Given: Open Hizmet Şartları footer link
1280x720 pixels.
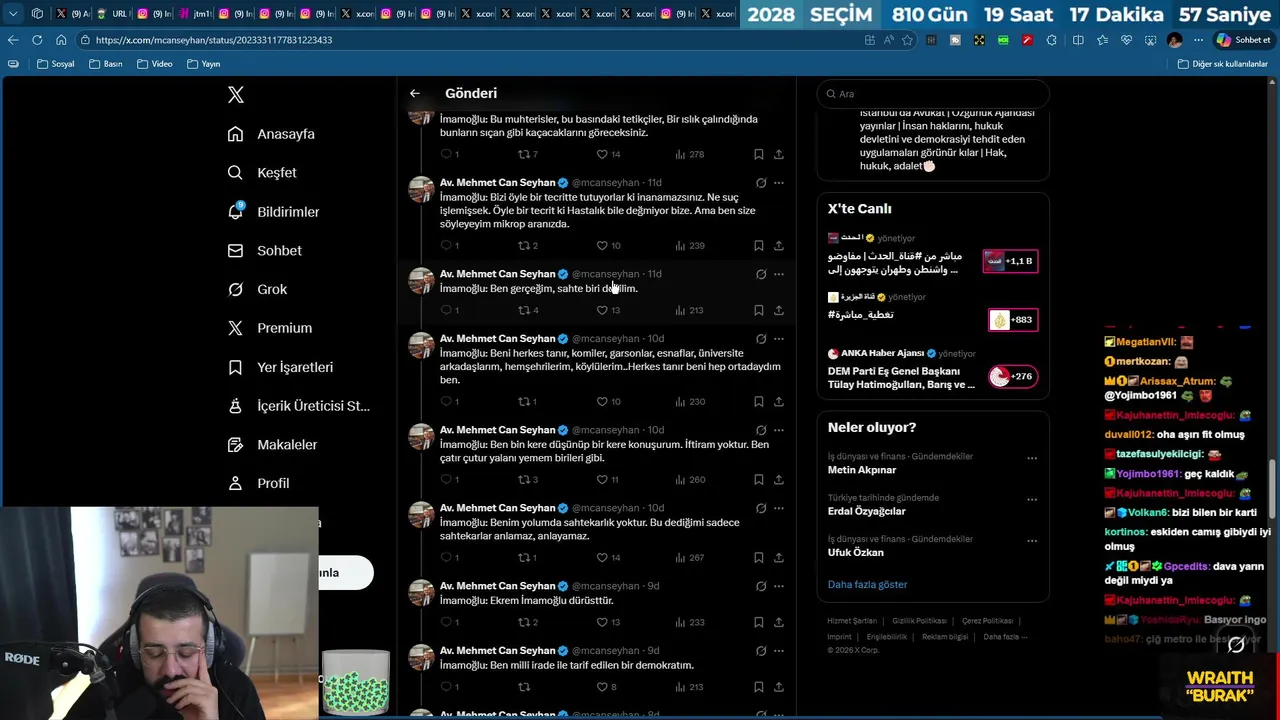Looking at the screenshot, I should point(852,621).
